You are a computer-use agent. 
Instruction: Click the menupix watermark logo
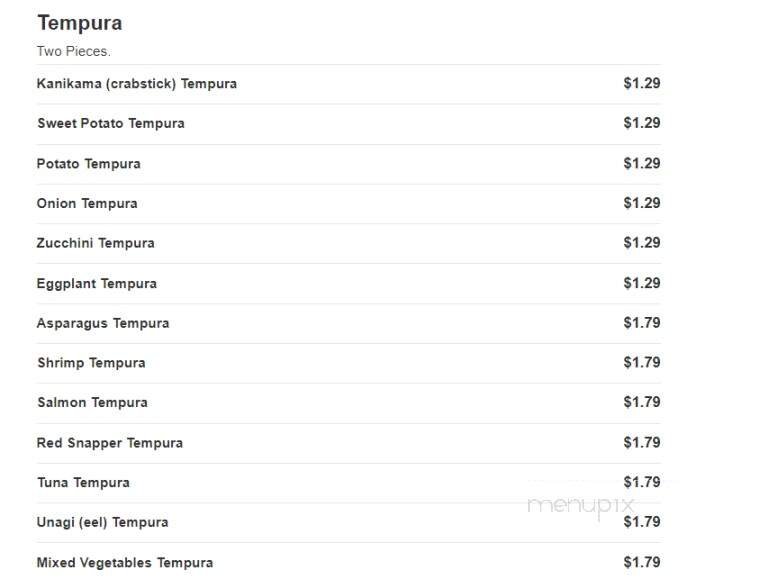pos(582,506)
